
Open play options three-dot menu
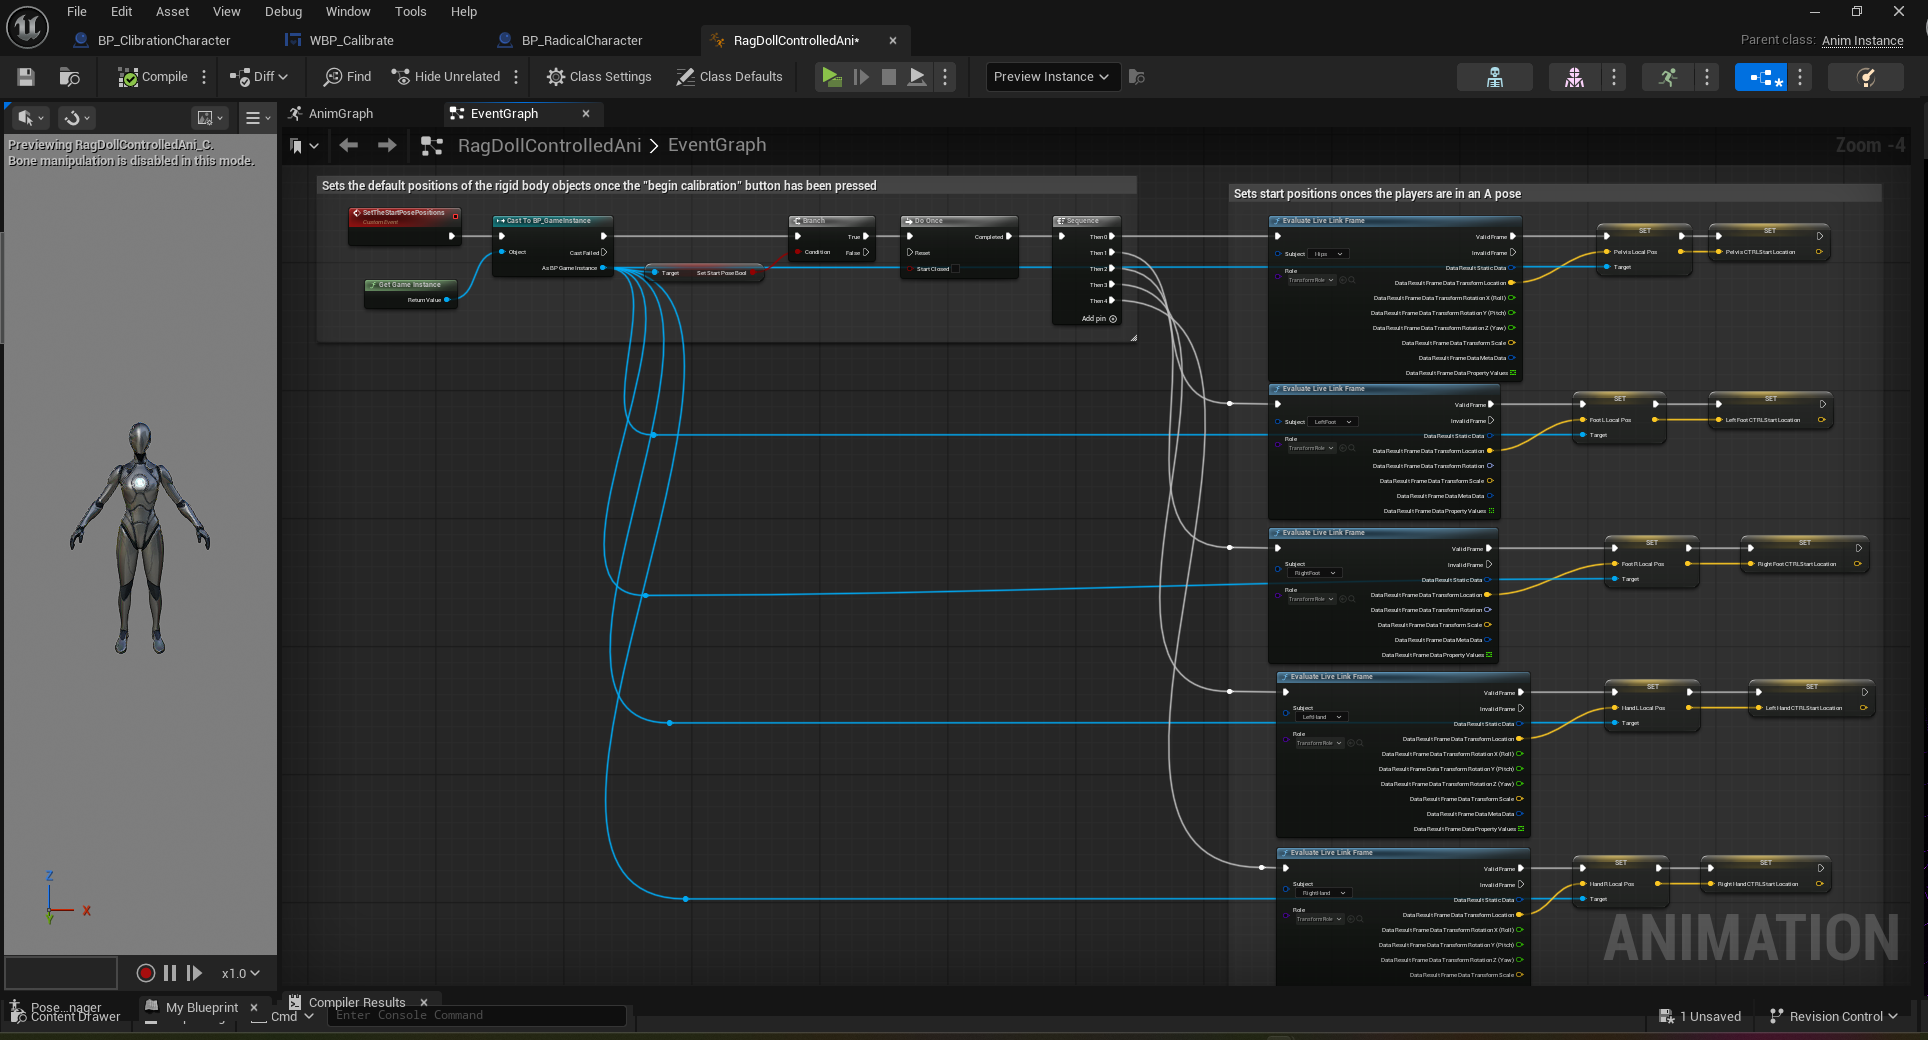tap(945, 77)
